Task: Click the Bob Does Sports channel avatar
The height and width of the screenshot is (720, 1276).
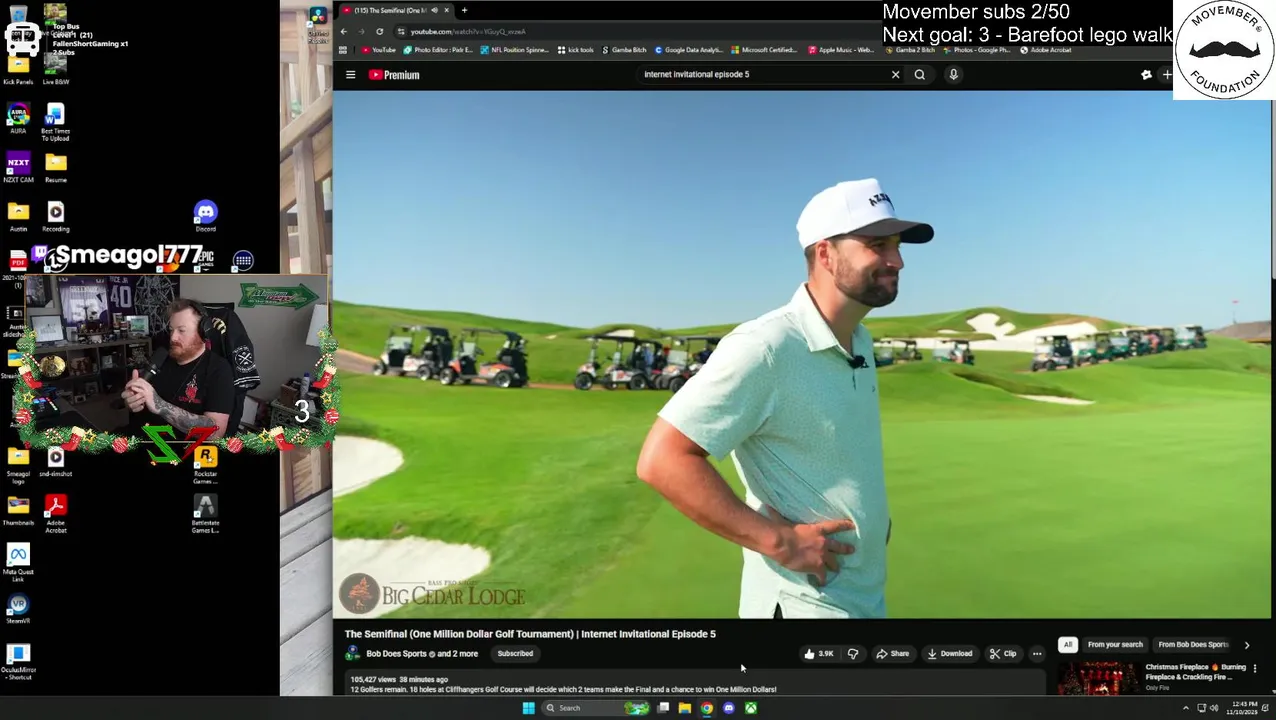Action: [x=352, y=654]
